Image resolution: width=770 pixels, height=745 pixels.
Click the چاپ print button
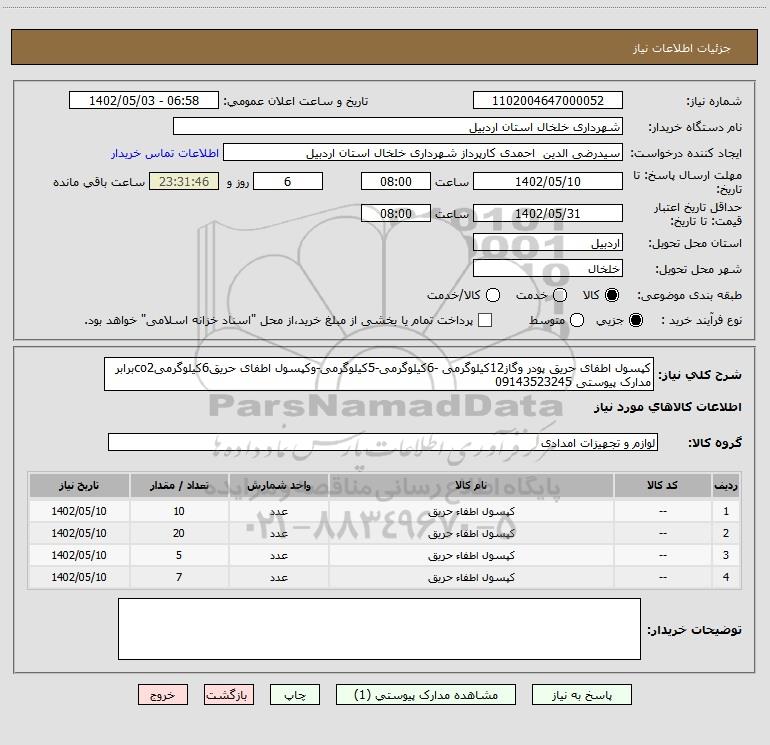[x=295, y=695]
